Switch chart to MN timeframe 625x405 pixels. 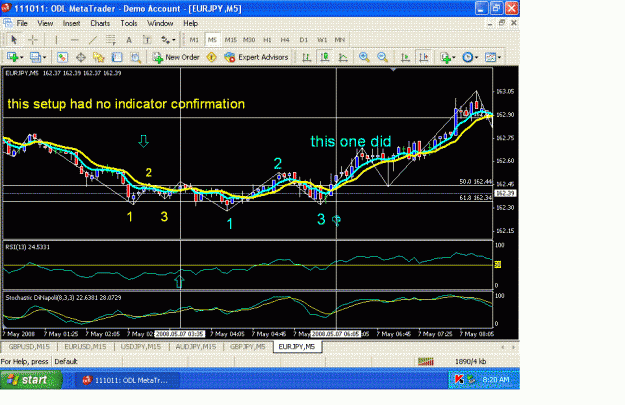pos(340,39)
